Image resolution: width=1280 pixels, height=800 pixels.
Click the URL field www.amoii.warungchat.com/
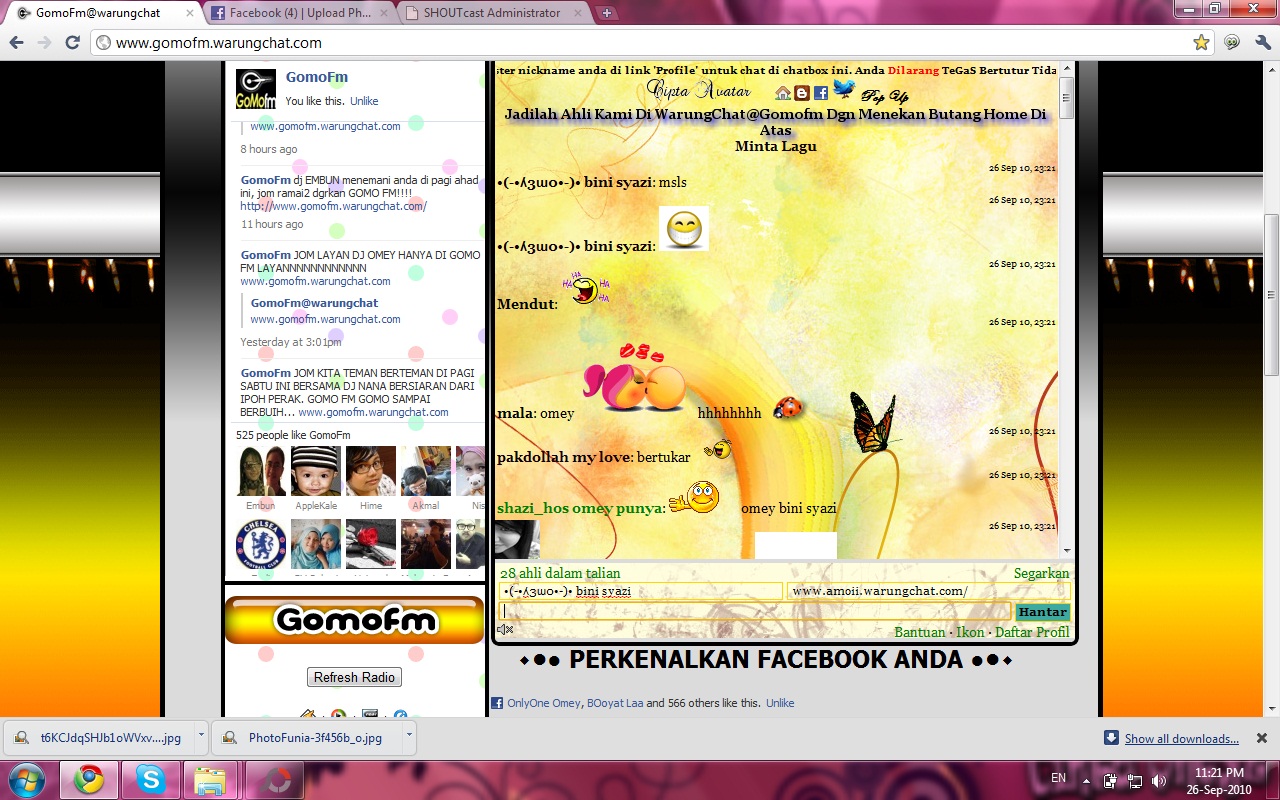928,591
